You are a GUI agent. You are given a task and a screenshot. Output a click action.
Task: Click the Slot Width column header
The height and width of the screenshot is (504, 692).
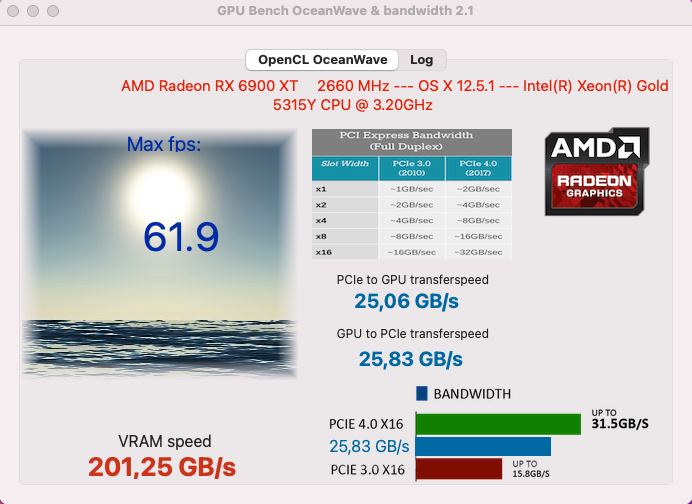(345, 168)
